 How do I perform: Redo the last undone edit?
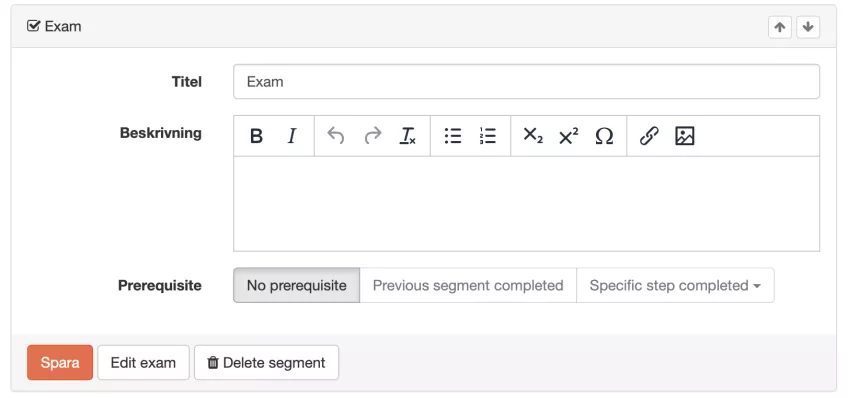click(373, 136)
